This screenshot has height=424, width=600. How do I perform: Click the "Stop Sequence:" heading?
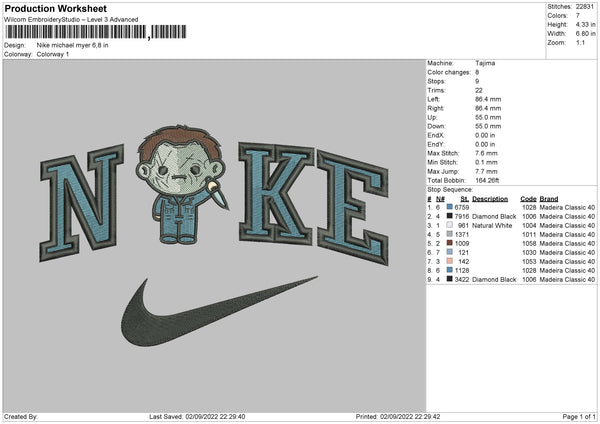[450, 189]
